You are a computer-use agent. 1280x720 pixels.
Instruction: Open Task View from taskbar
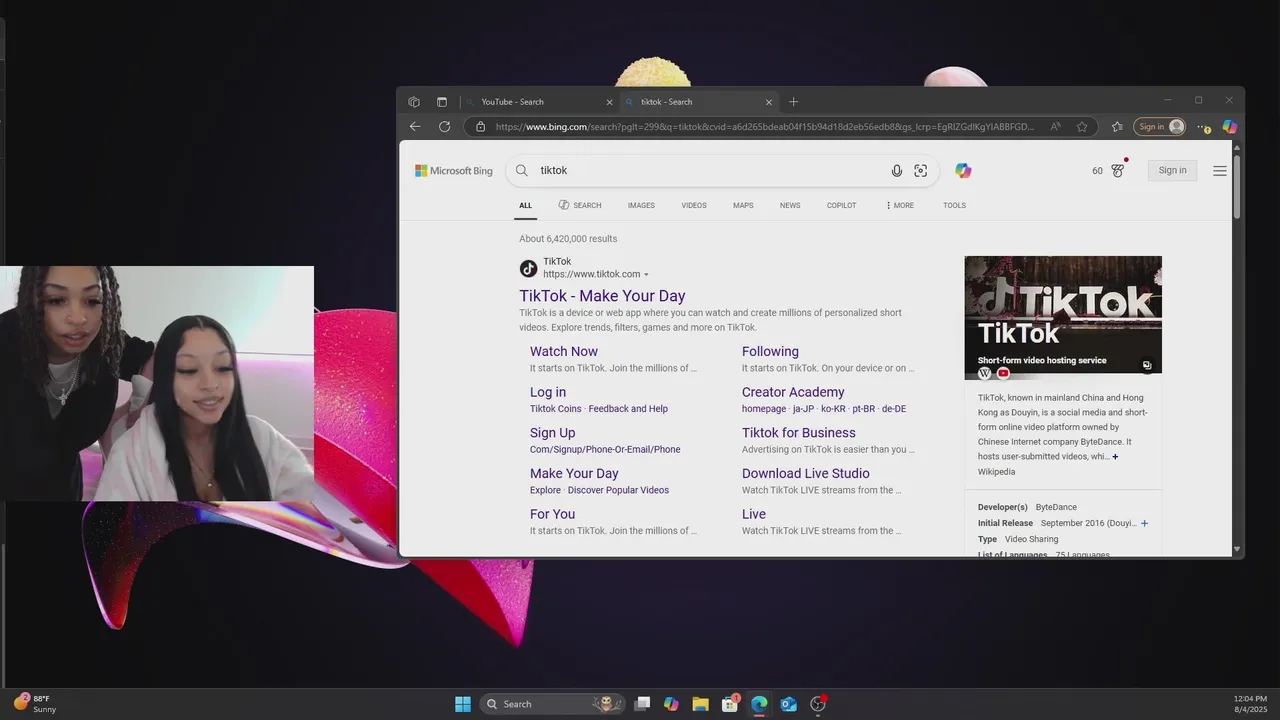(642, 704)
